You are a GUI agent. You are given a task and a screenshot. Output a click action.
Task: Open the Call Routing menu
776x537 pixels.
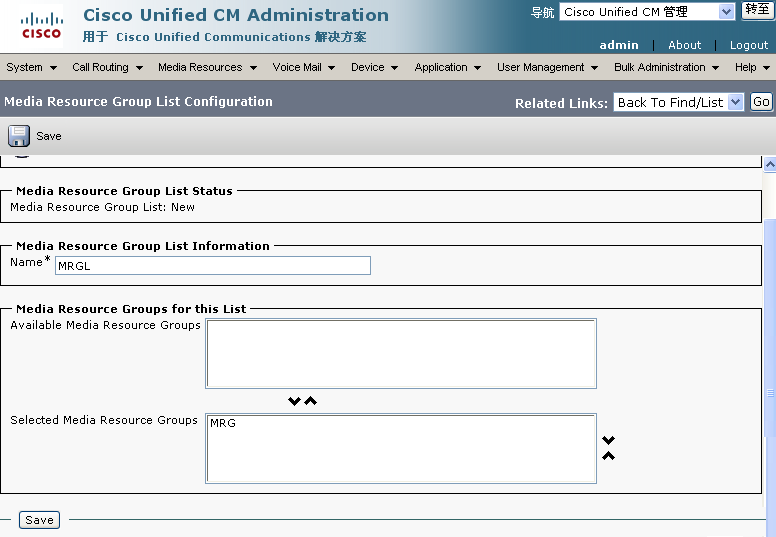(x=107, y=67)
